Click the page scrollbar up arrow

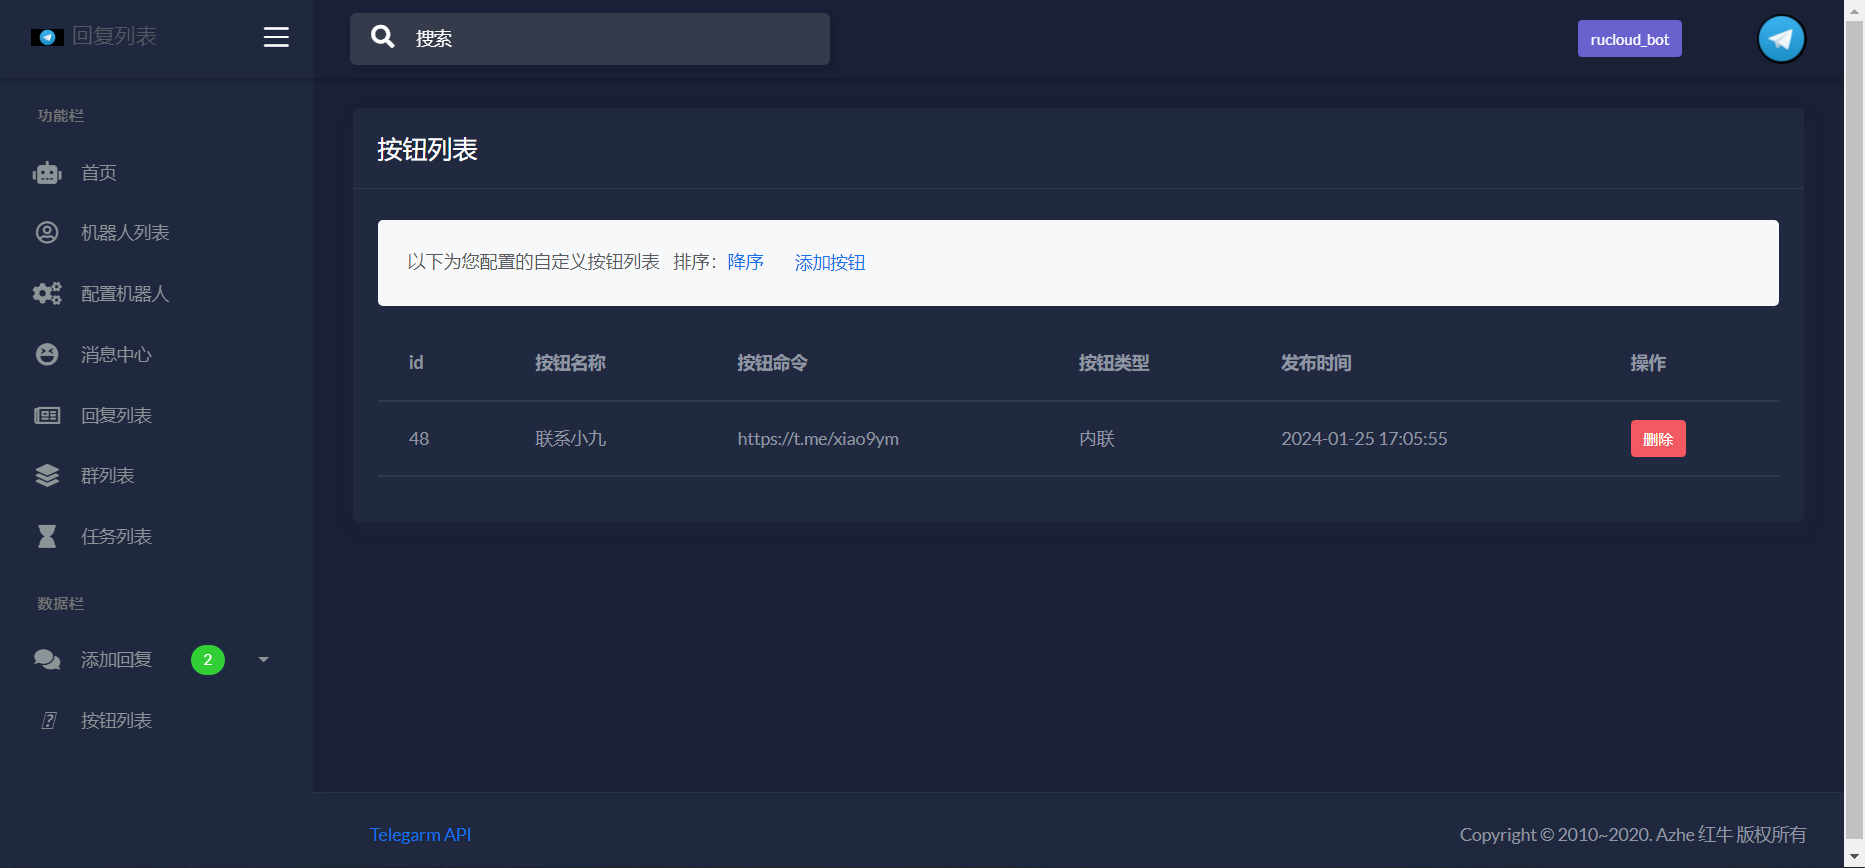1855,9
